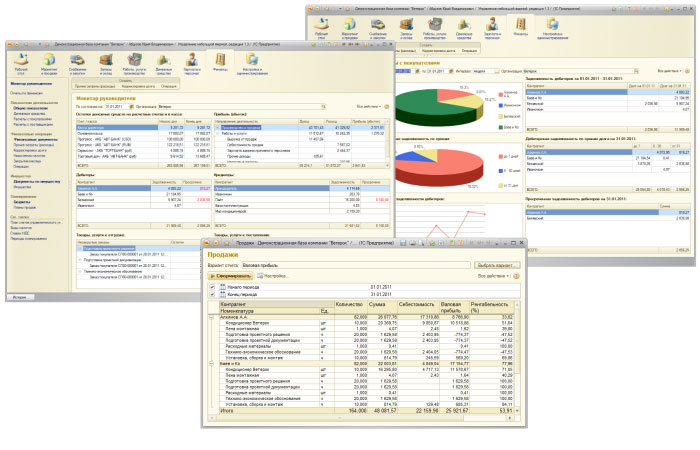Open Все действия dropdown in Продажи window
The image size is (700, 450).
505,275
